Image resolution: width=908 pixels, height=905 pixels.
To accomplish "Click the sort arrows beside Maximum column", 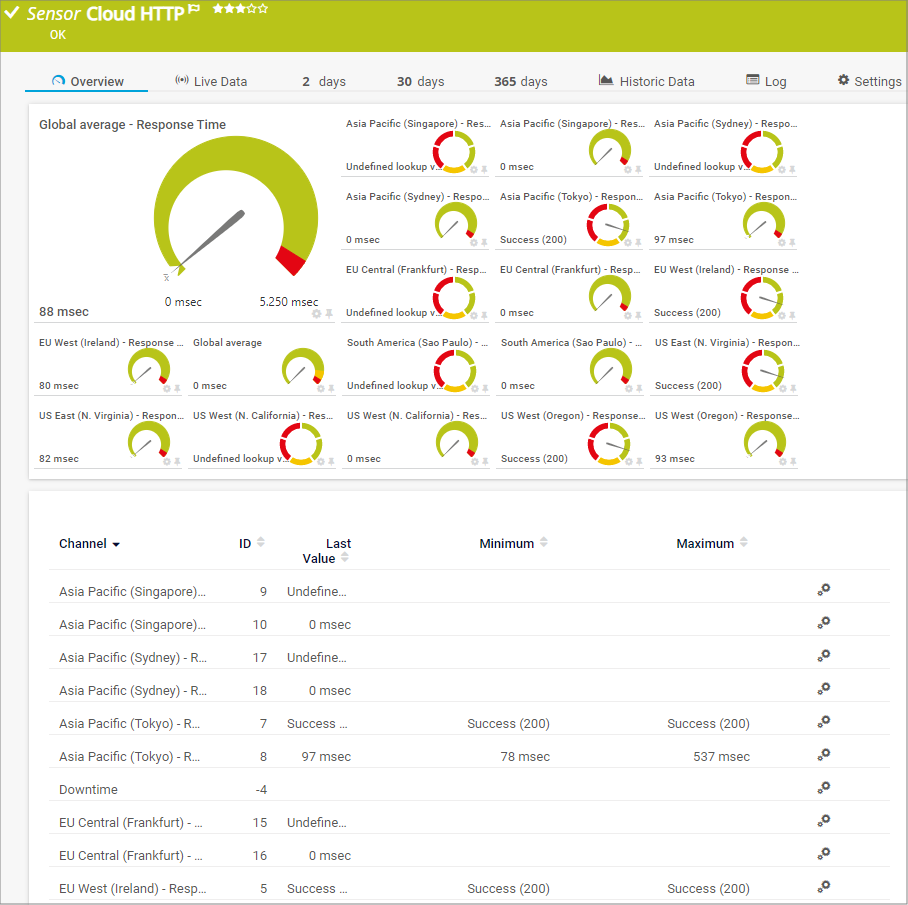I will (743, 543).
